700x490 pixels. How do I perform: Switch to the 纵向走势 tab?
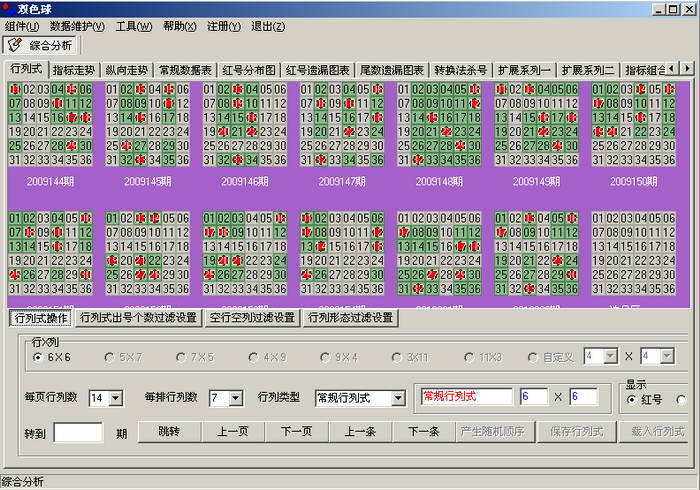click(127, 70)
